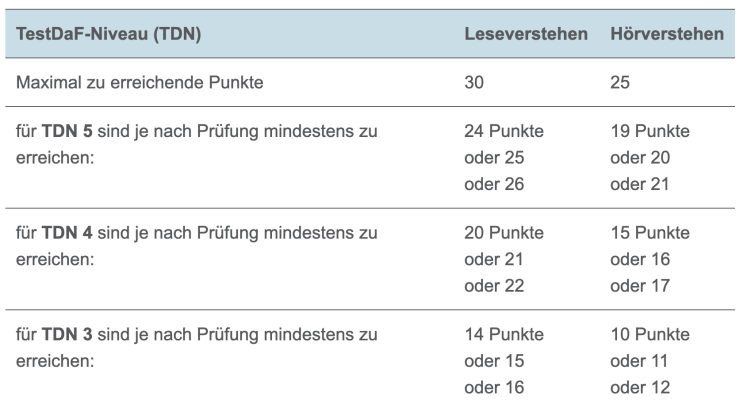743x419 pixels.
Task: Click '24 Punkte' in the Leseverstehen column
Action: [x=504, y=131]
